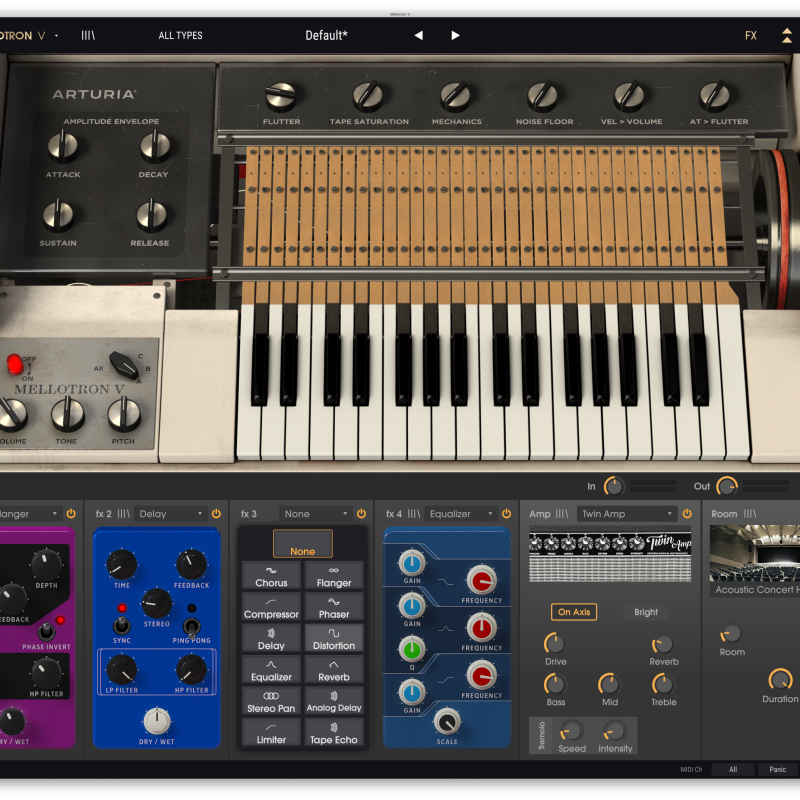Open the FX panel tab

point(751,35)
